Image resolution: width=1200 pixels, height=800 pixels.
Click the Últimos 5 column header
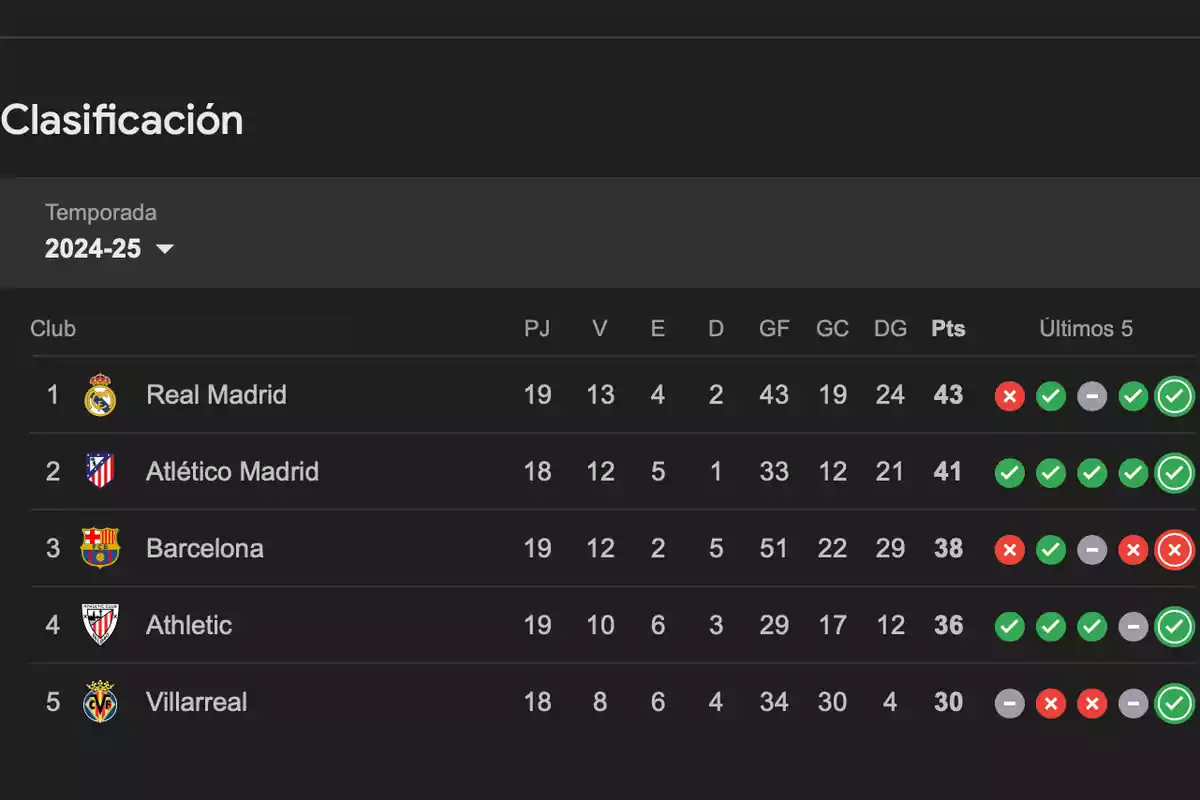pos(1086,329)
